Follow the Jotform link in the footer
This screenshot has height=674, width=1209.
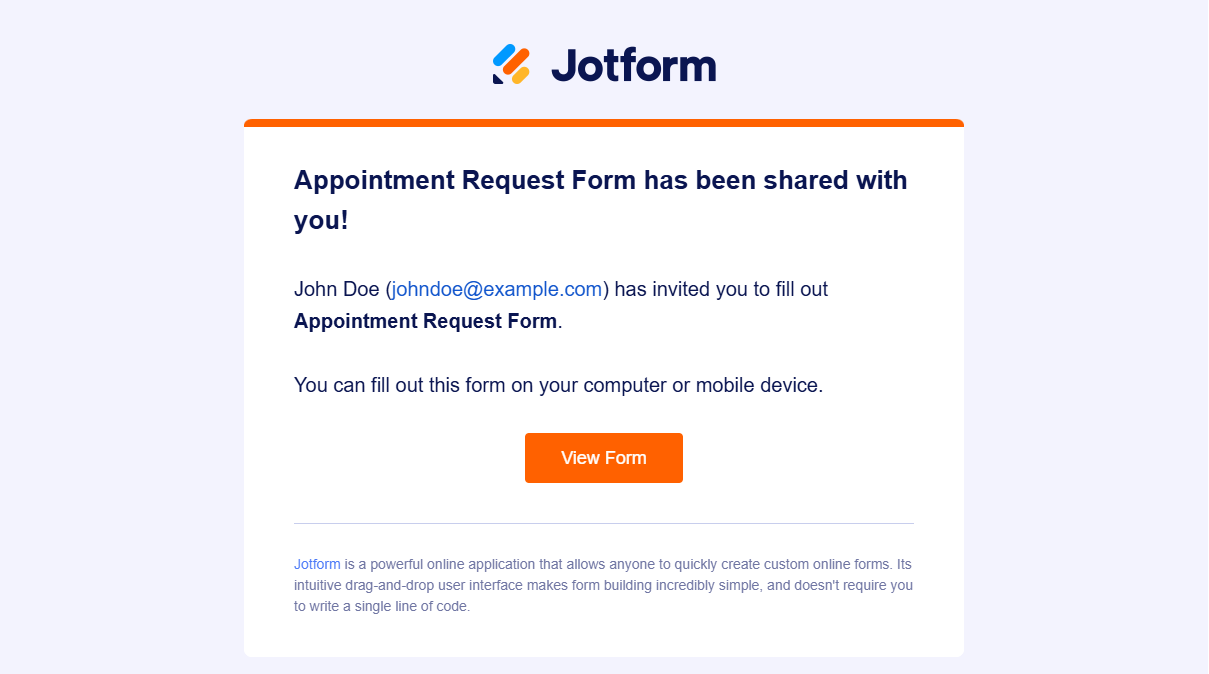pyautogui.click(x=317, y=564)
